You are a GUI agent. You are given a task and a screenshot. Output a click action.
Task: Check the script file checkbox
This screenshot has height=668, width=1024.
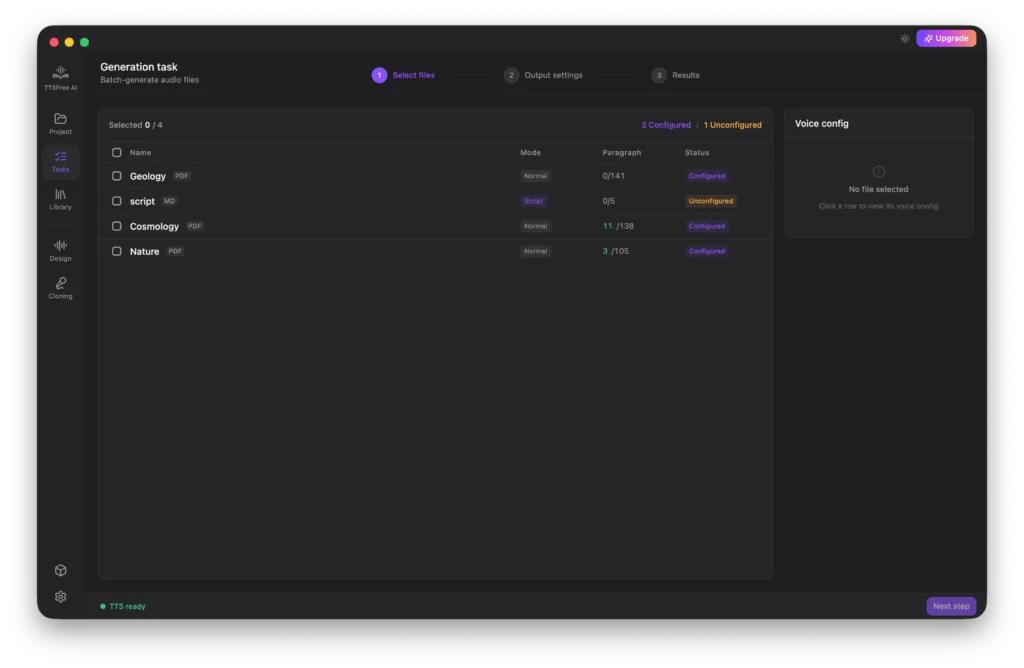116,201
